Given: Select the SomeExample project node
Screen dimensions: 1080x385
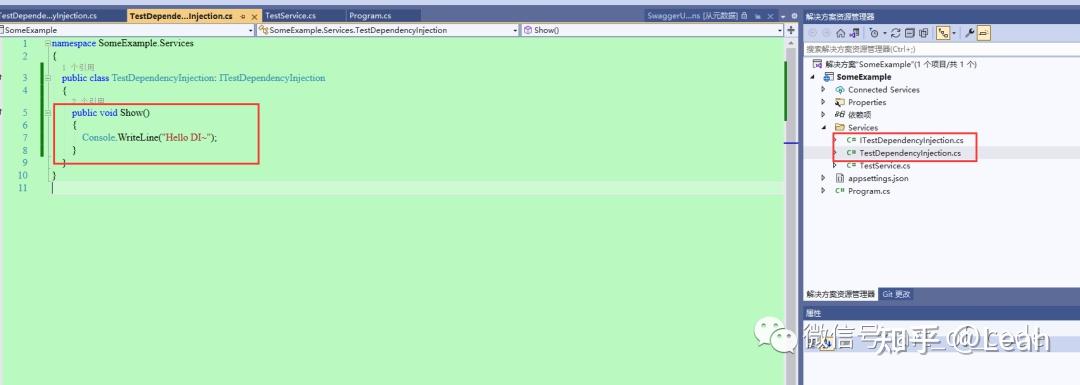Looking at the screenshot, I should point(864,77).
